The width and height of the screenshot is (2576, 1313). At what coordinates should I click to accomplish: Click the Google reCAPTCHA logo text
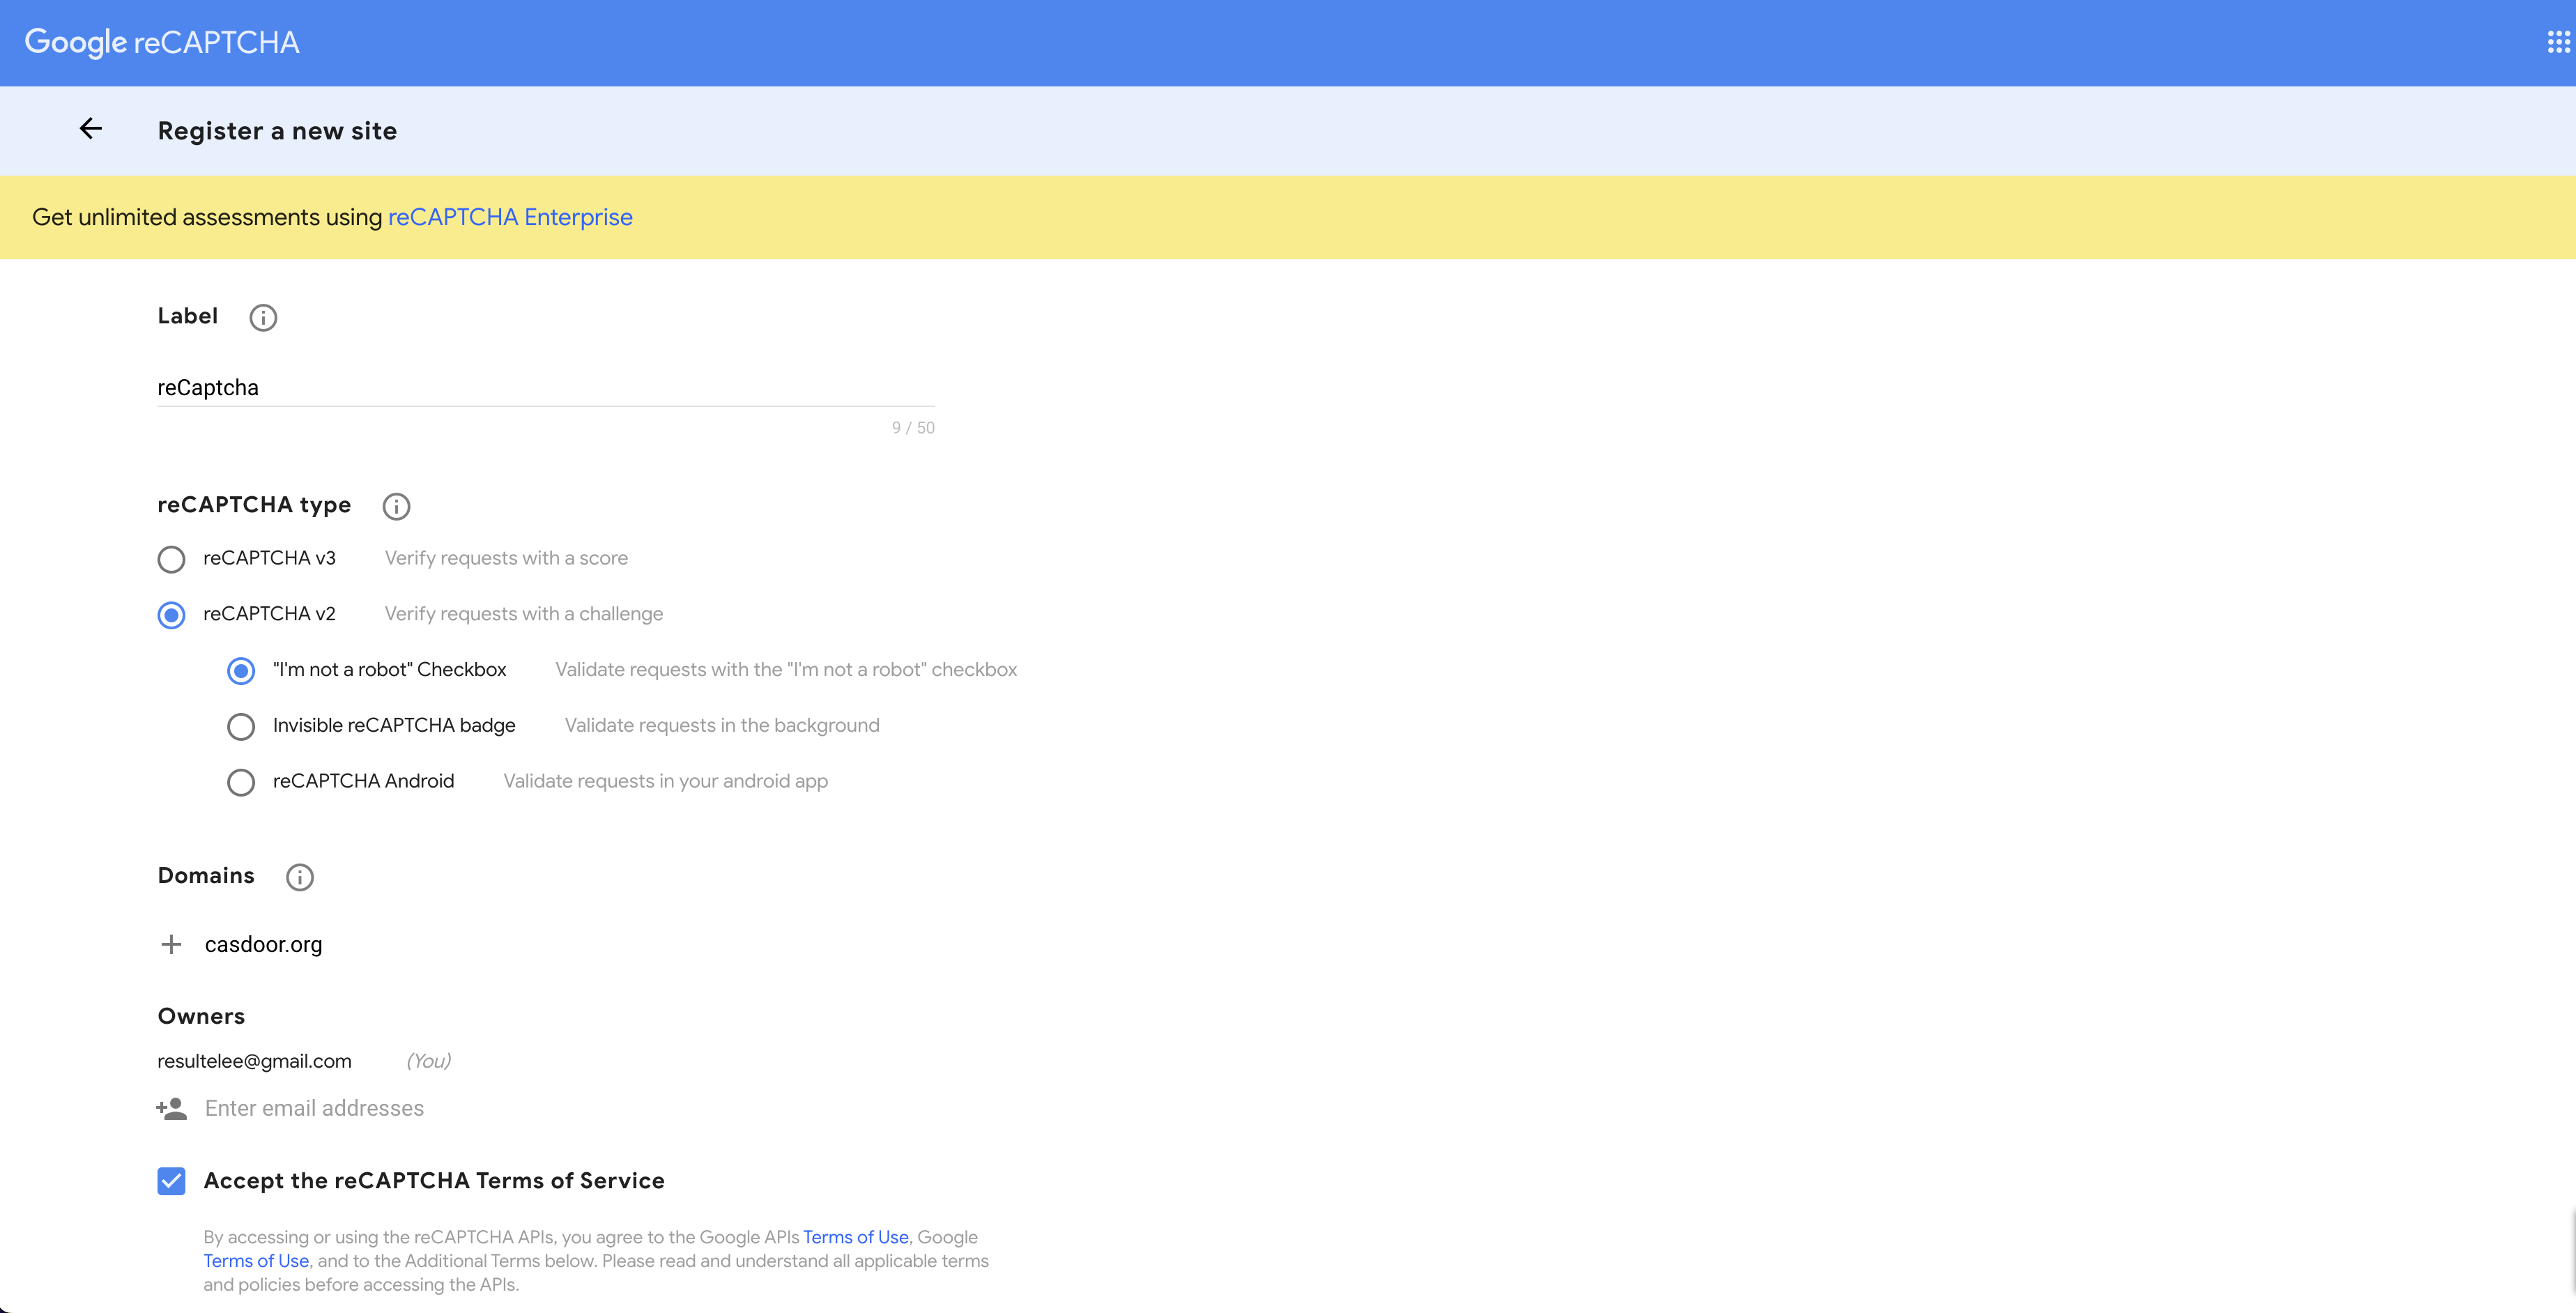pyautogui.click(x=162, y=43)
